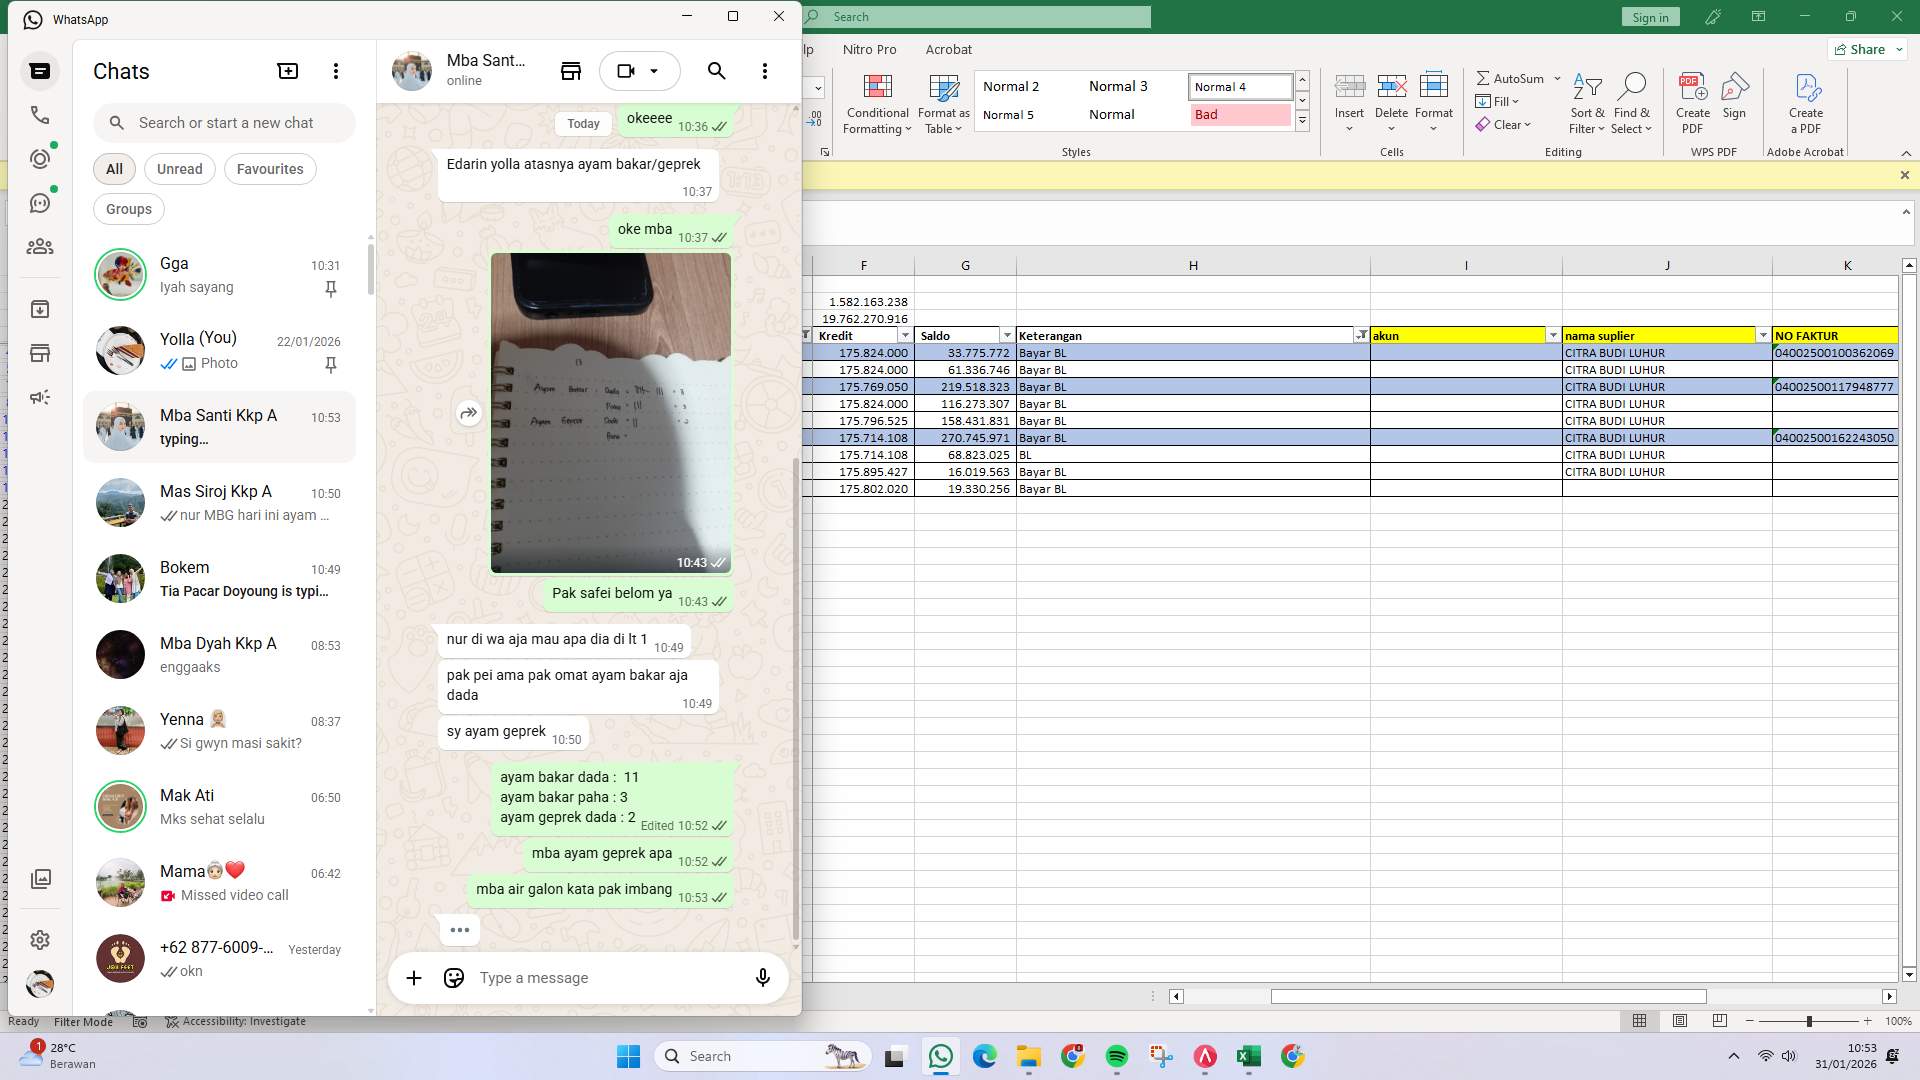
Task: Open the attachment menu in the message bar
Action: (414, 977)
